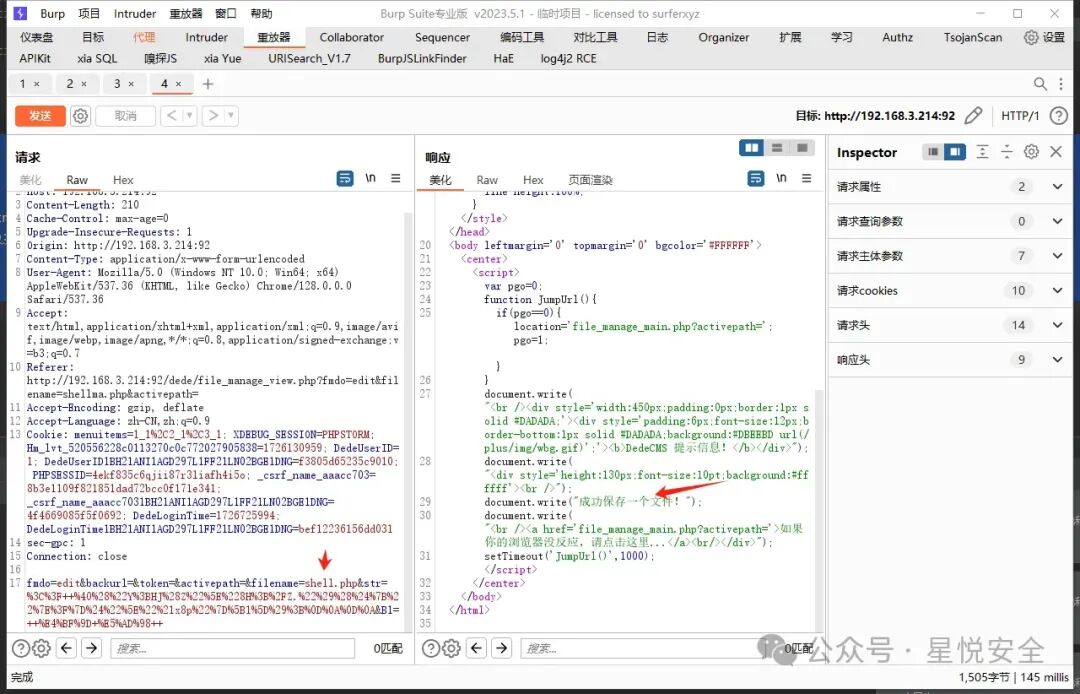Go back with the < history button
This screenshot has width=1080, height=694.
click(x=172, y=116)
